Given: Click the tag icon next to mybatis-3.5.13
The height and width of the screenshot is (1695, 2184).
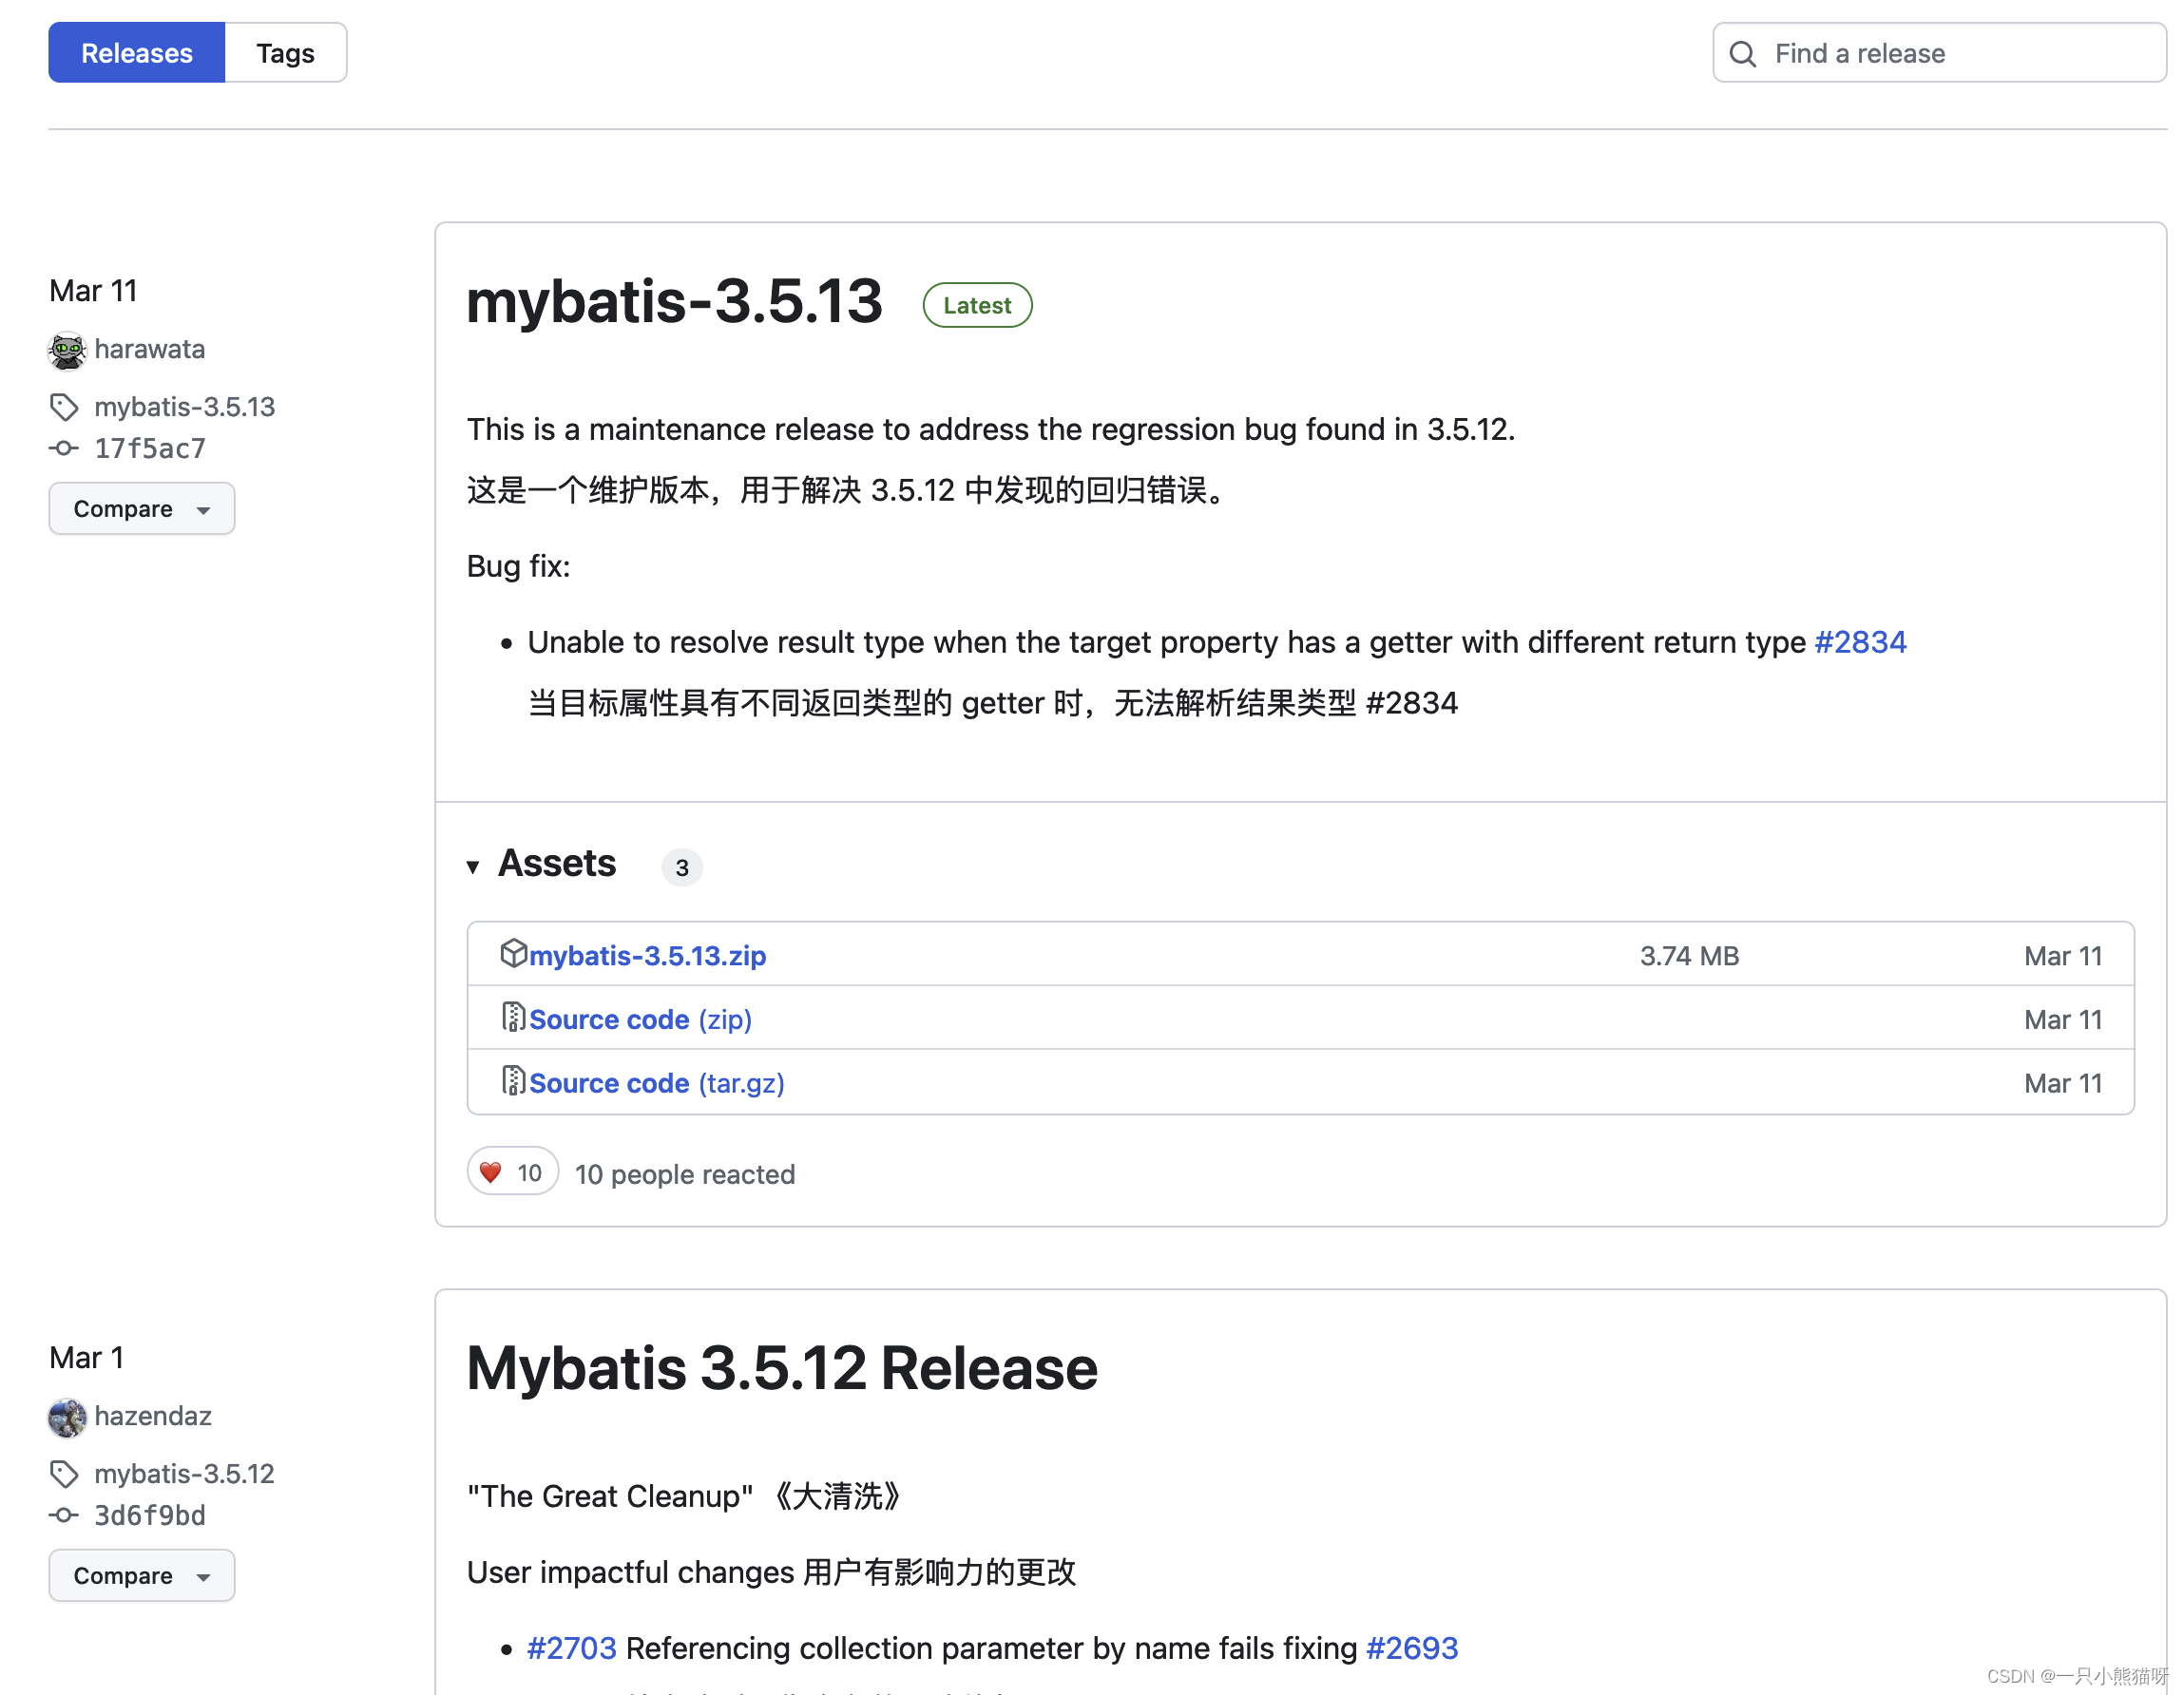Looking at the screenshot, I should [66, 406].
